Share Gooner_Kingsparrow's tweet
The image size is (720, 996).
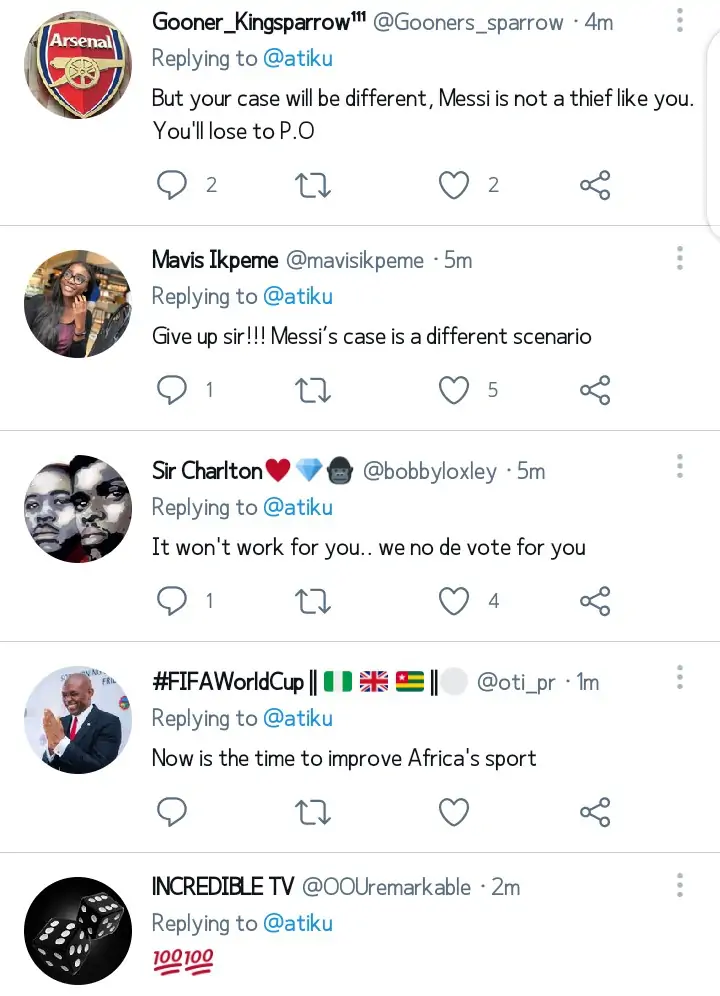pyautogui.click(x=595, y=185)
